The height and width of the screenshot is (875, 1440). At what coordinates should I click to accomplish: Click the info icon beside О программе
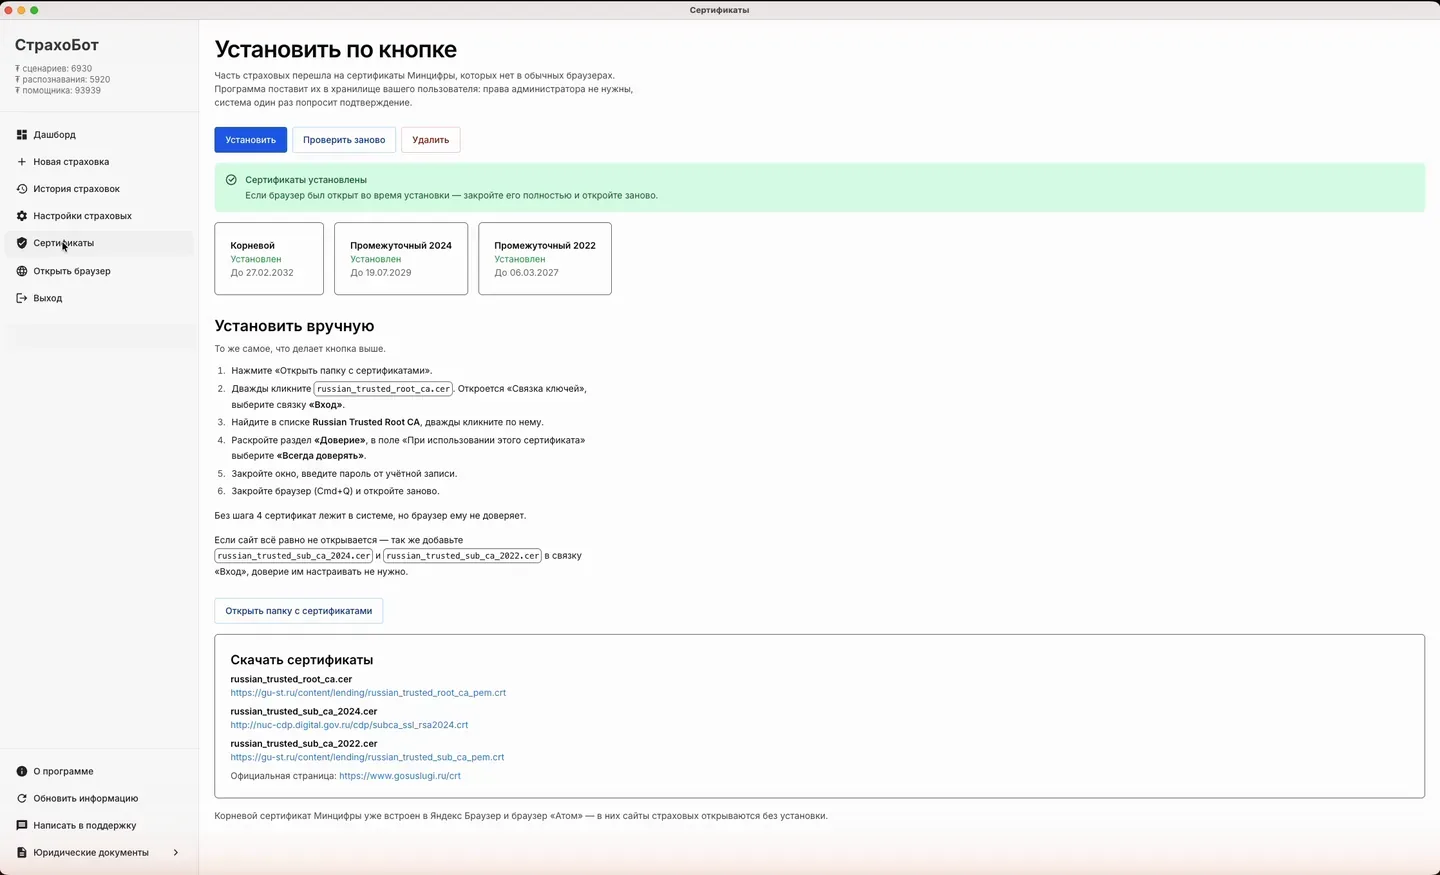click(22, 772)
